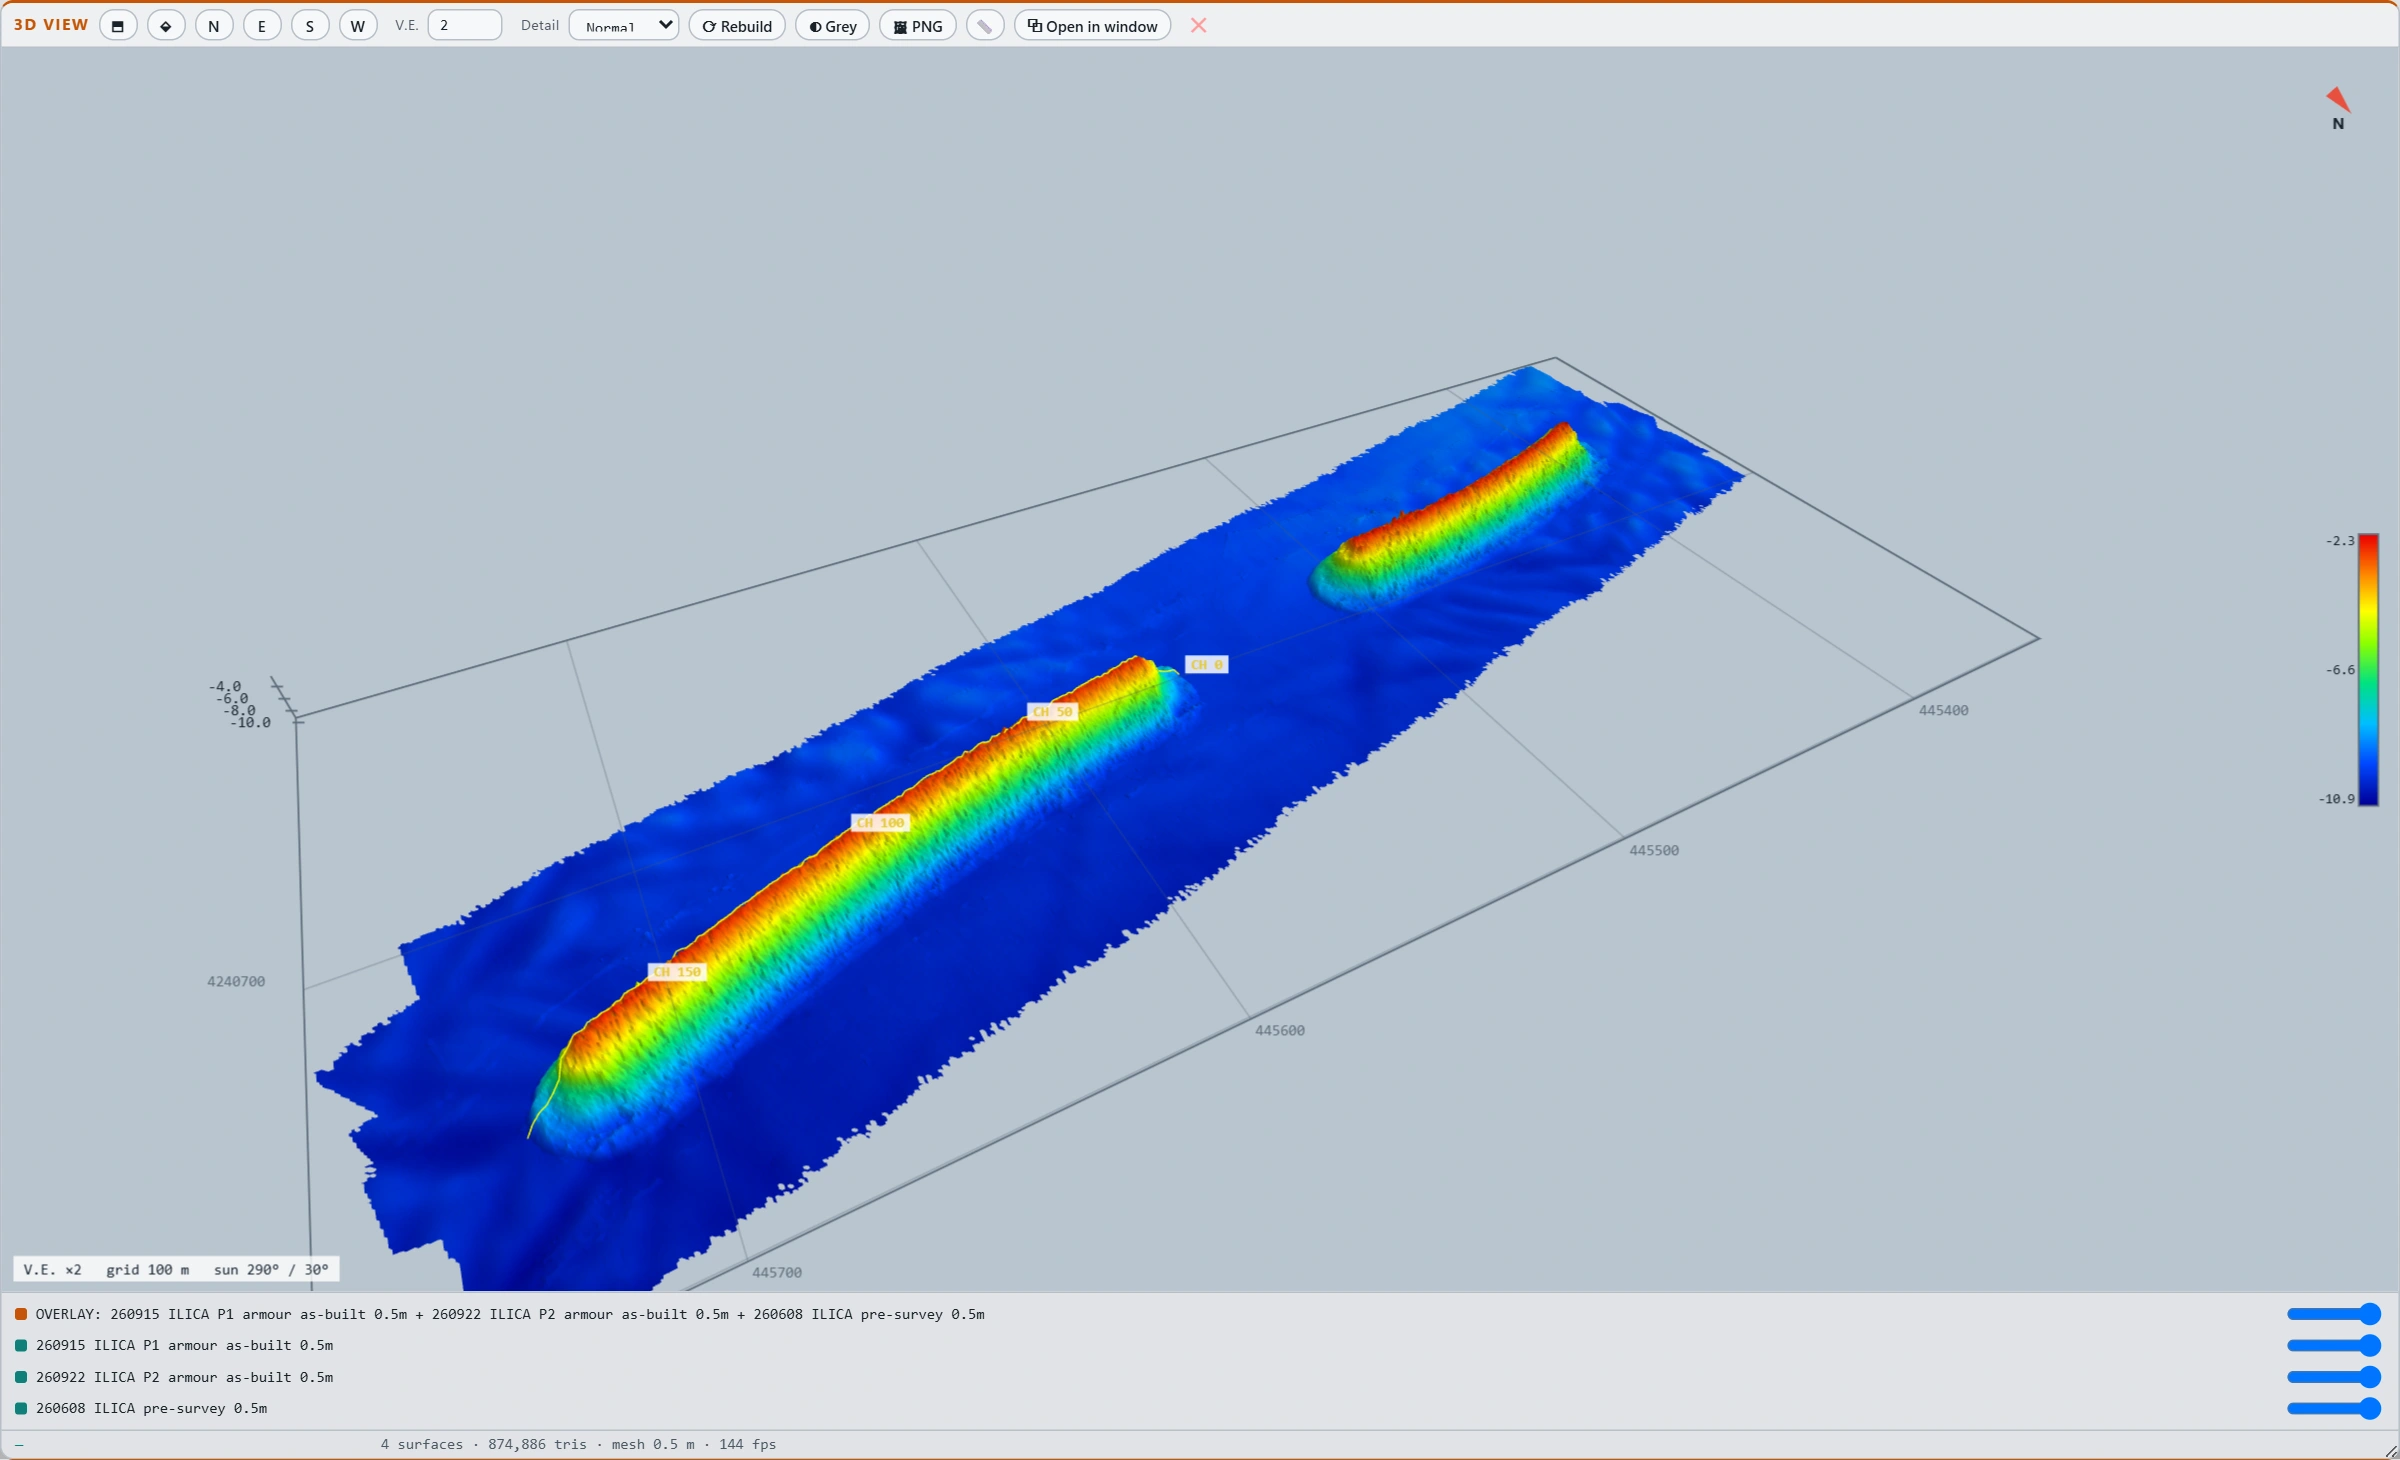Adjust the pre-survey opacity slider
This screenshot has height=1460, width=2400.
(2334, 1409)
